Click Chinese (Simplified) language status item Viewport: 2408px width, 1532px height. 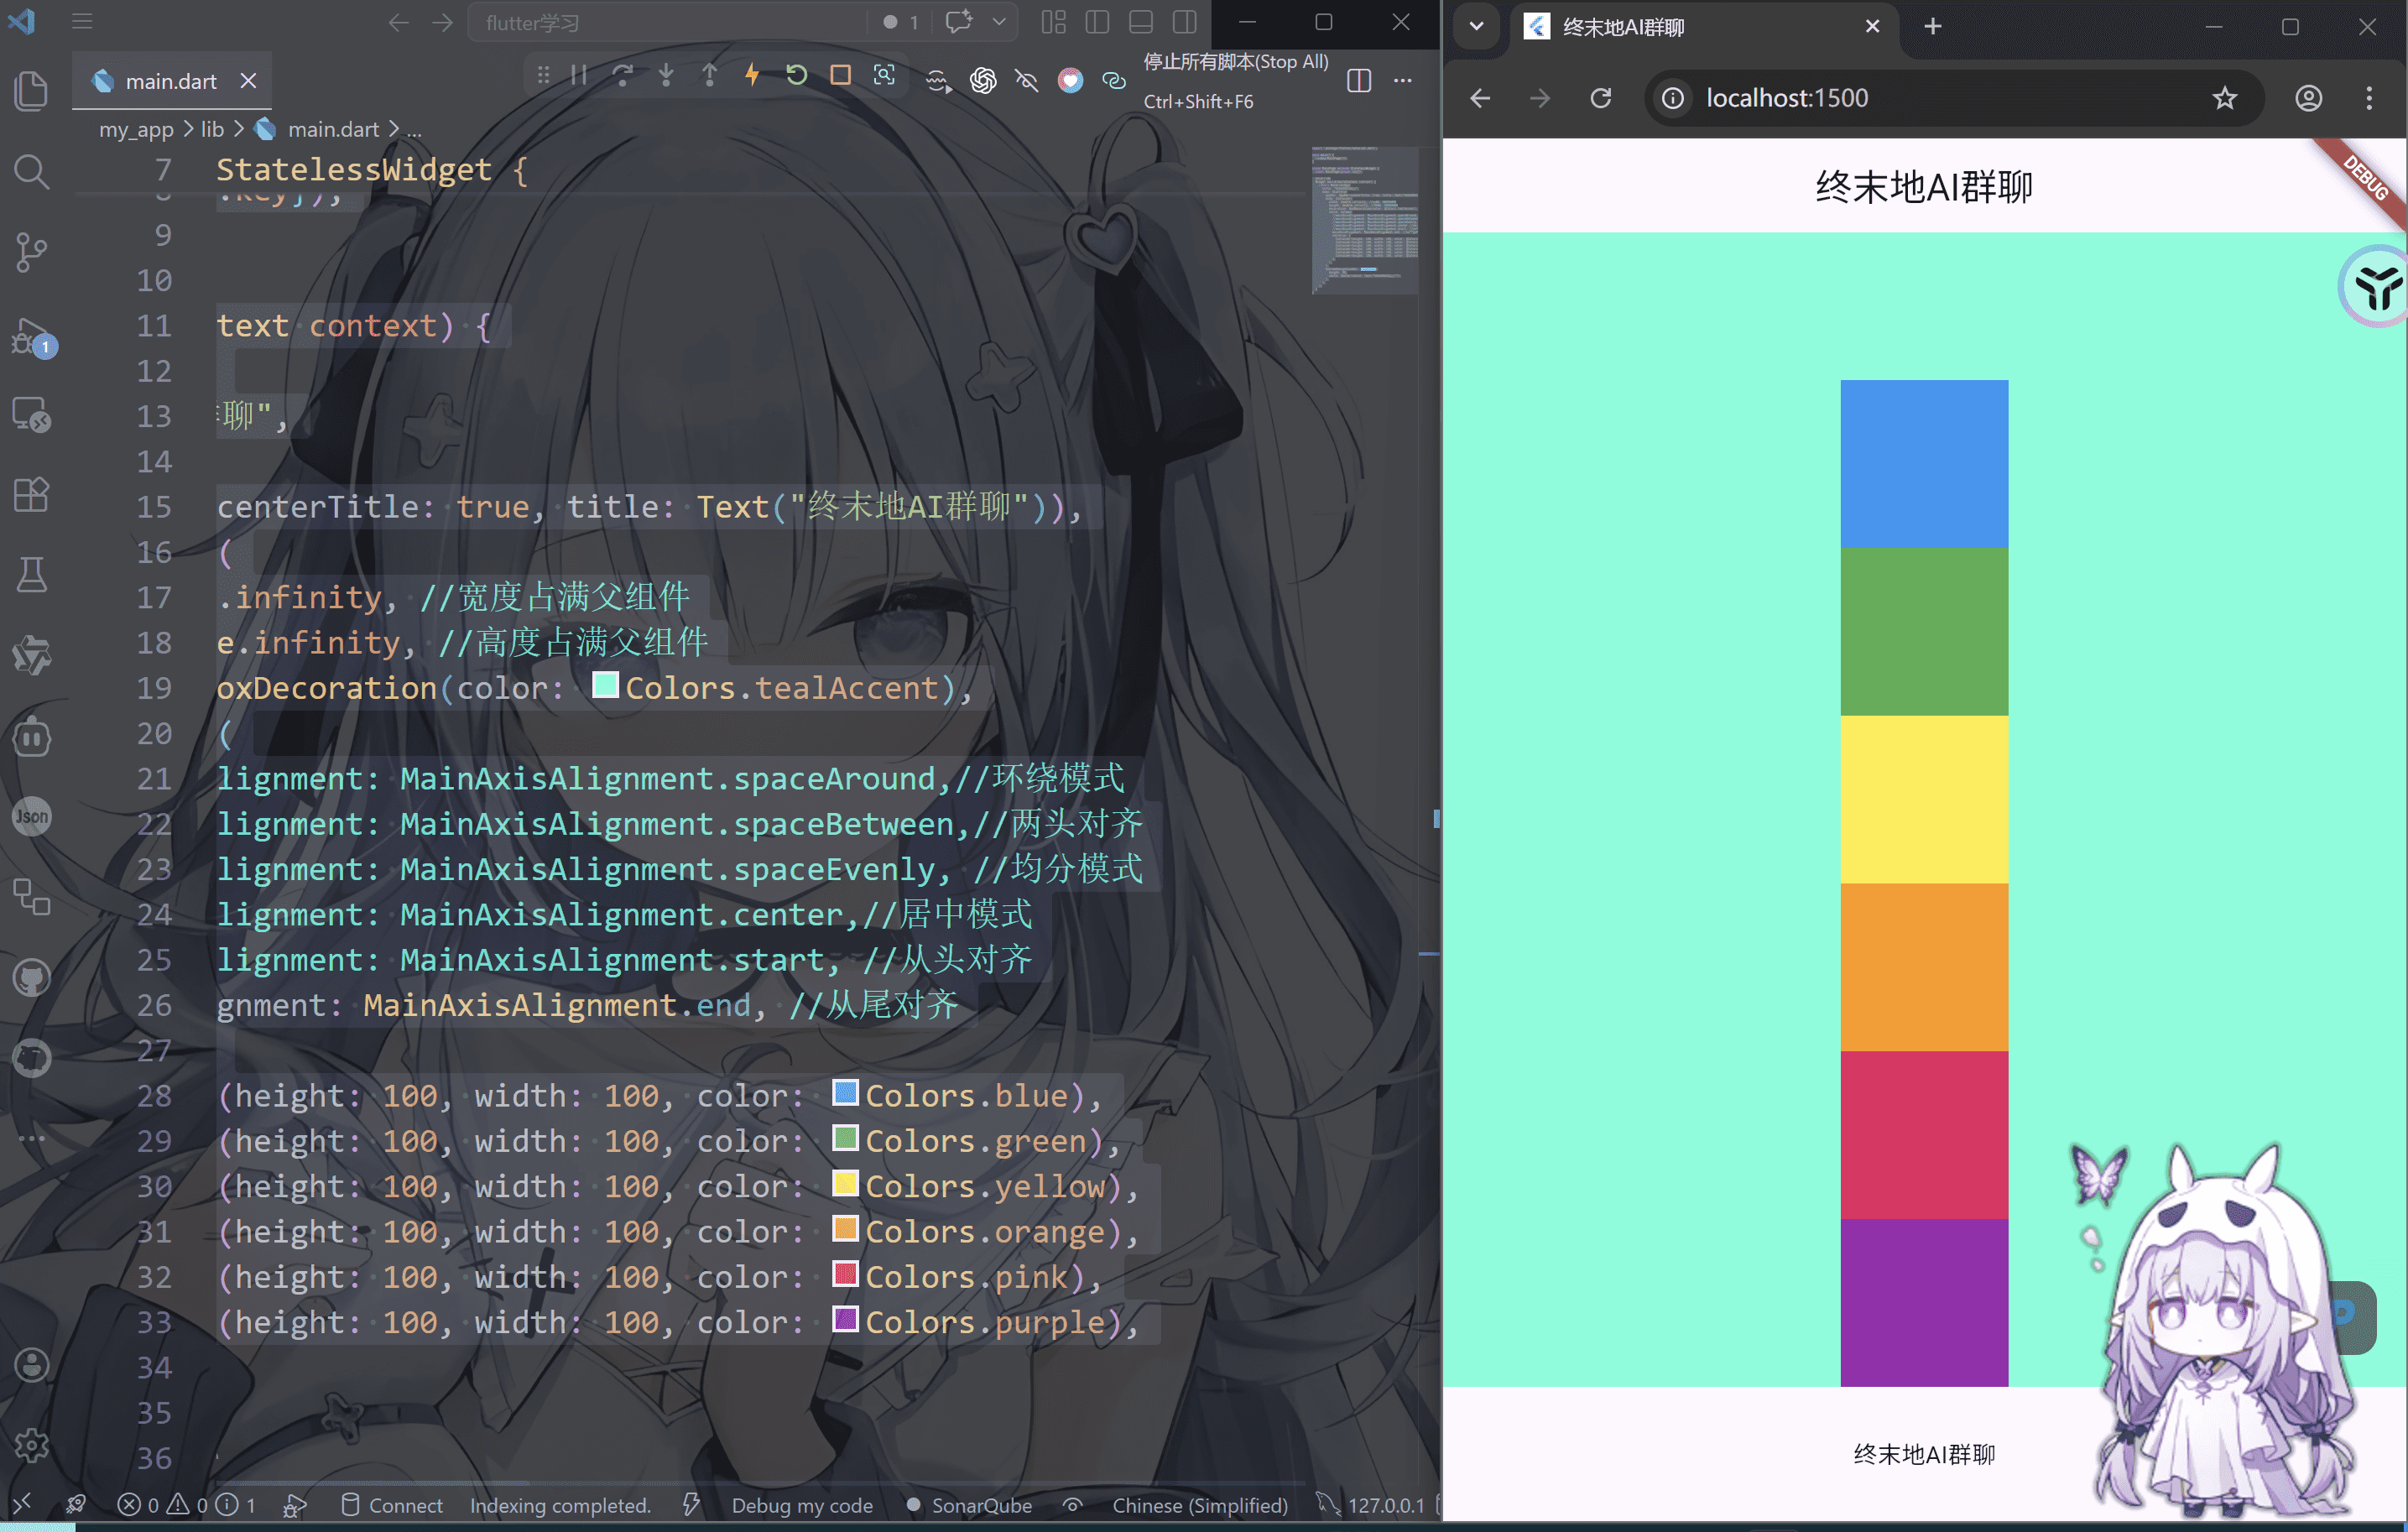[1200, 1505]
